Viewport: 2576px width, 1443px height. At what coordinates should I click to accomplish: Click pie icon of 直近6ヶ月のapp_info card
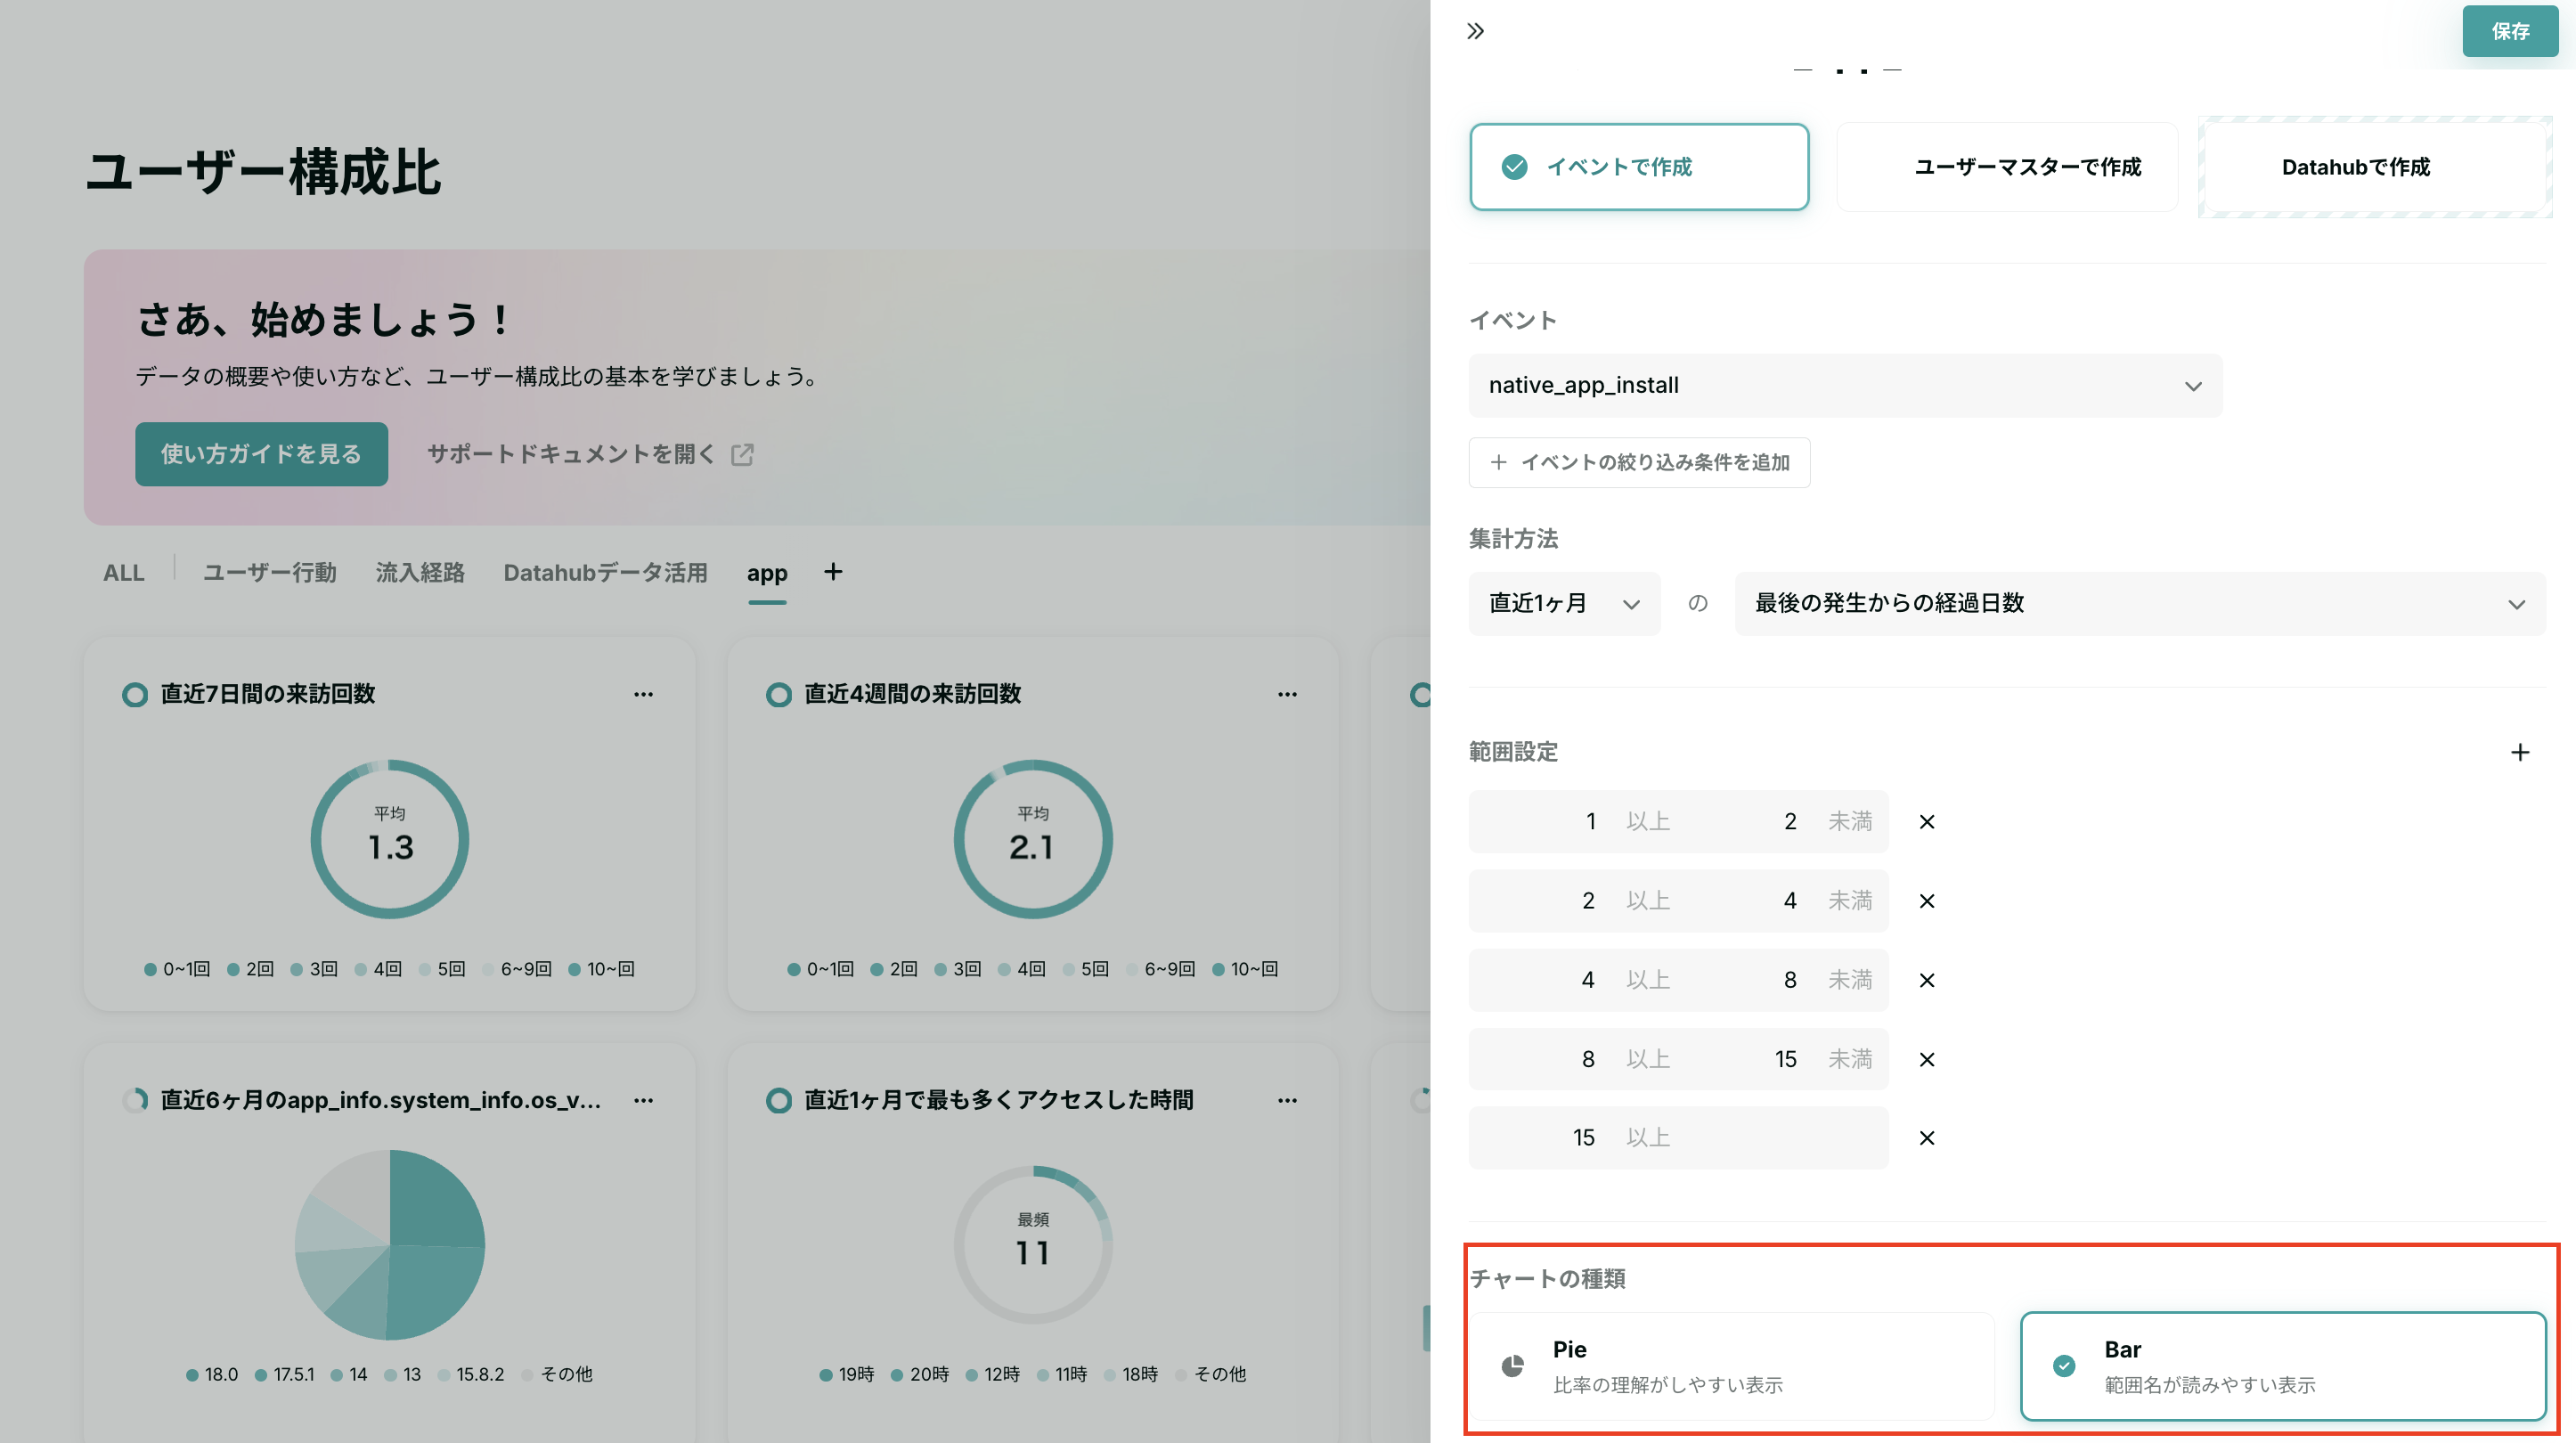click(134, 1101)
